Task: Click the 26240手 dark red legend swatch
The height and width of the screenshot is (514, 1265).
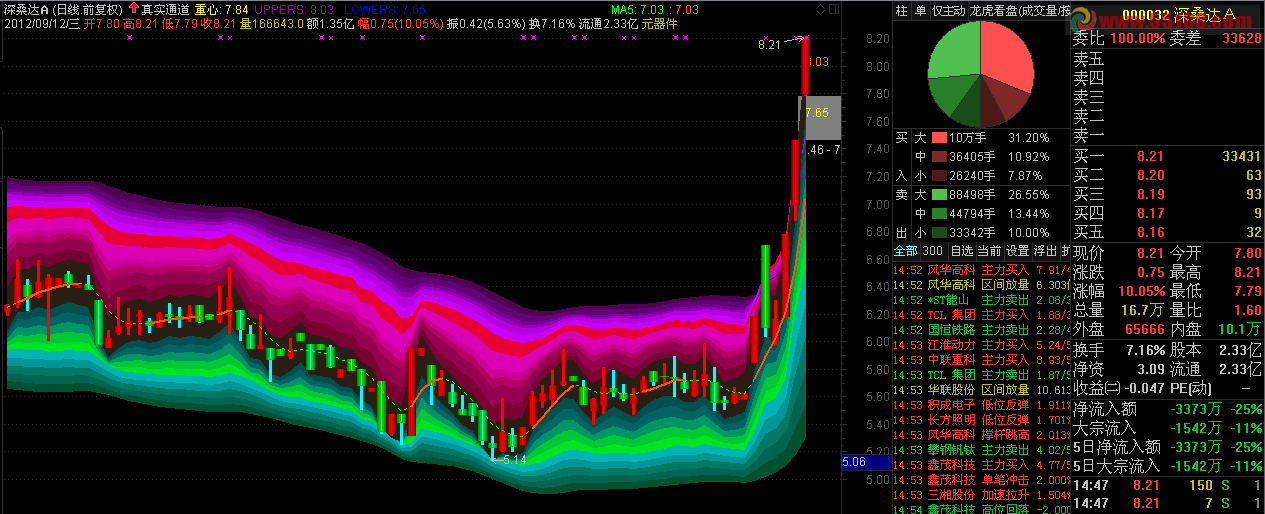Action: (x=939, y=176)
